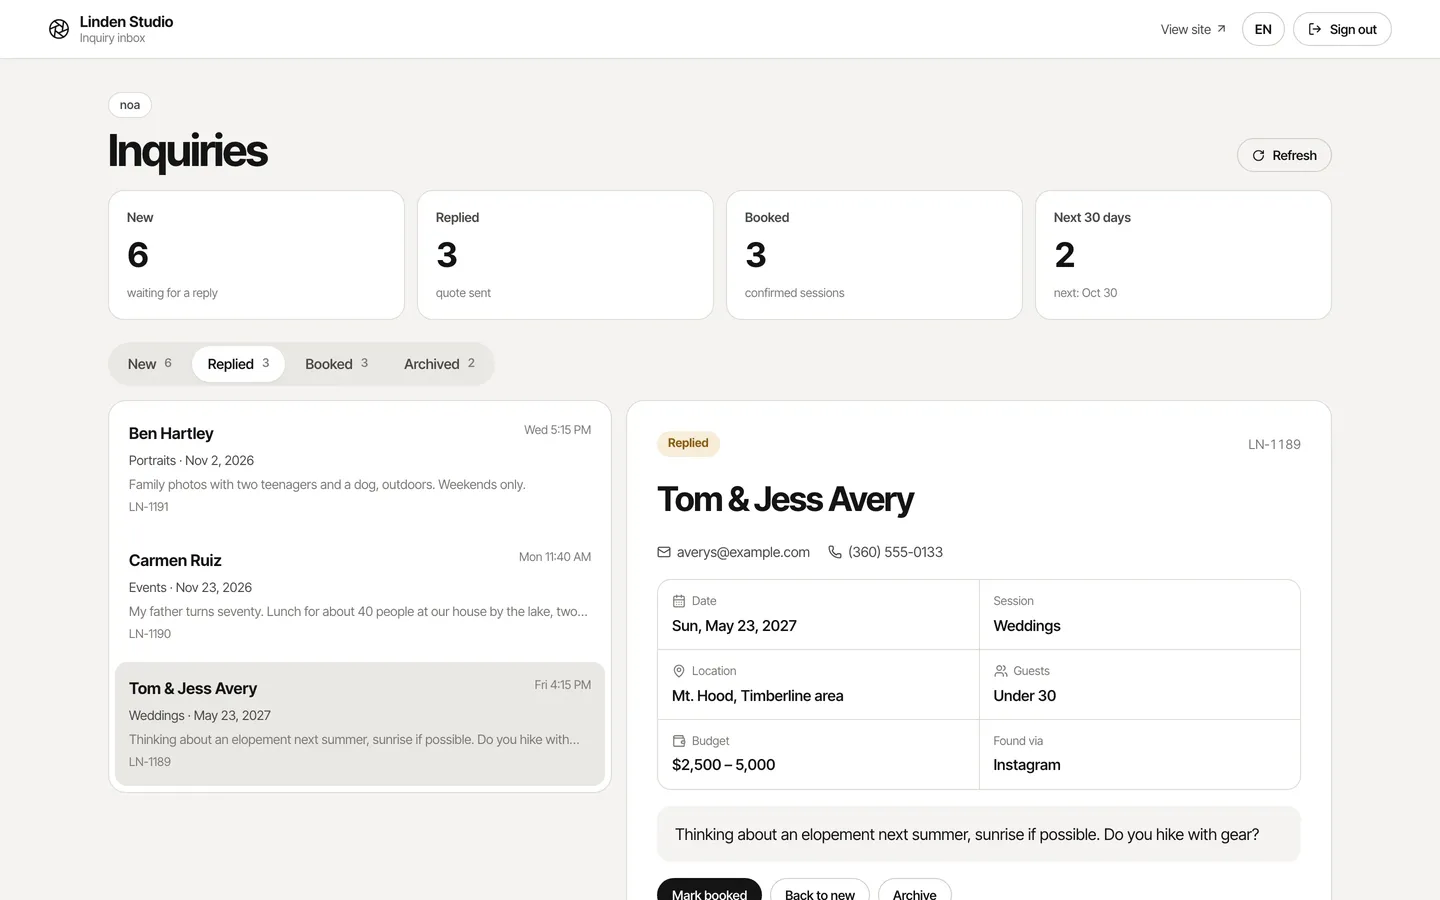Click the calendar icon in Date field
Image resolution: width=1440 pixels, height=900 pixels.
(x=679, y=601)
